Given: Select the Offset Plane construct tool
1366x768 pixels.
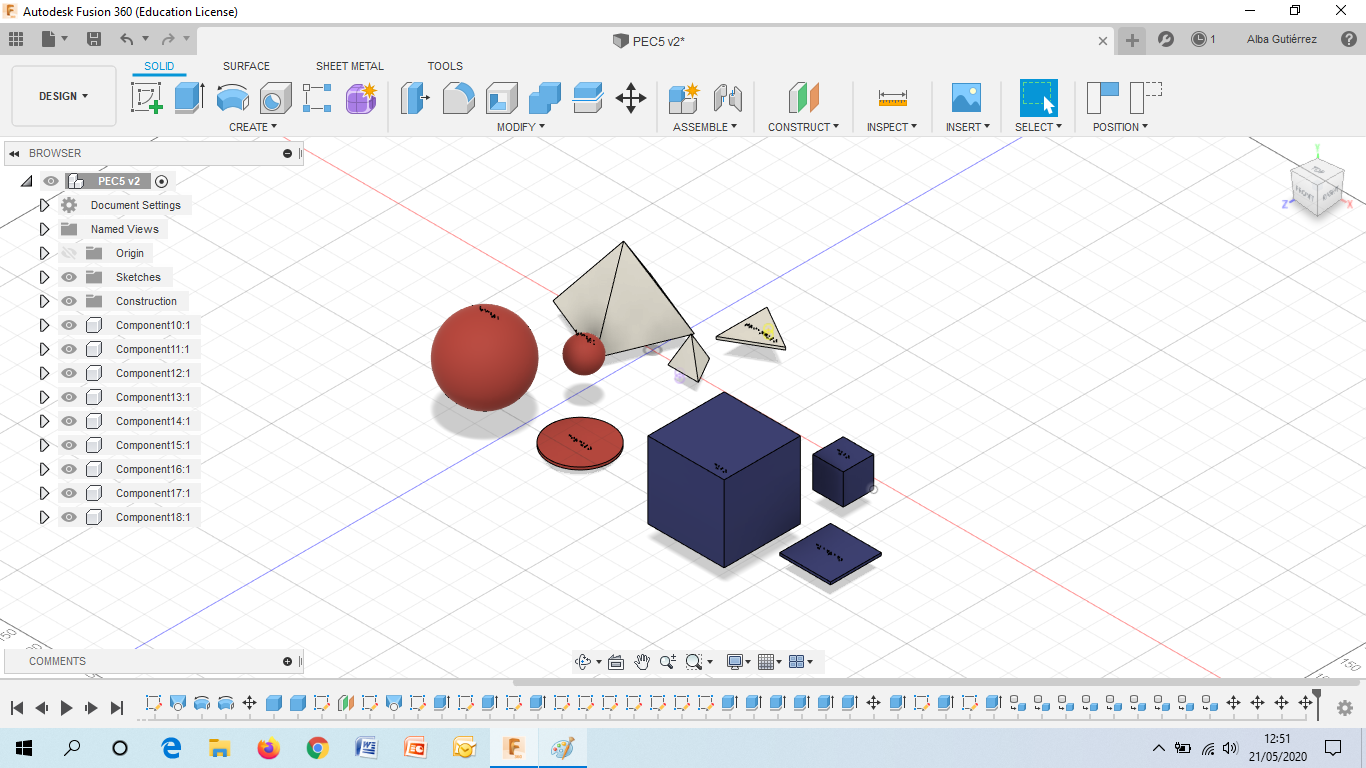Looking at the screenshot, I should (x=803, y=98).
